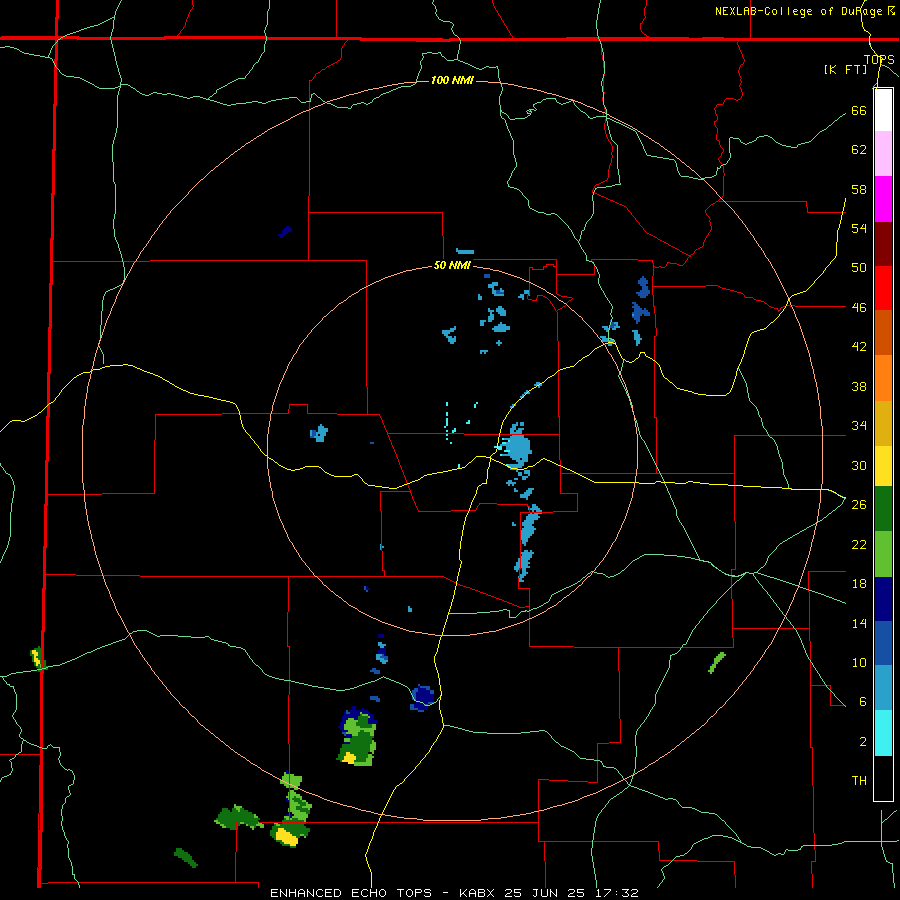Select the light green band near 22
Screen dimensions: 900x900
[x=883, y=554]
